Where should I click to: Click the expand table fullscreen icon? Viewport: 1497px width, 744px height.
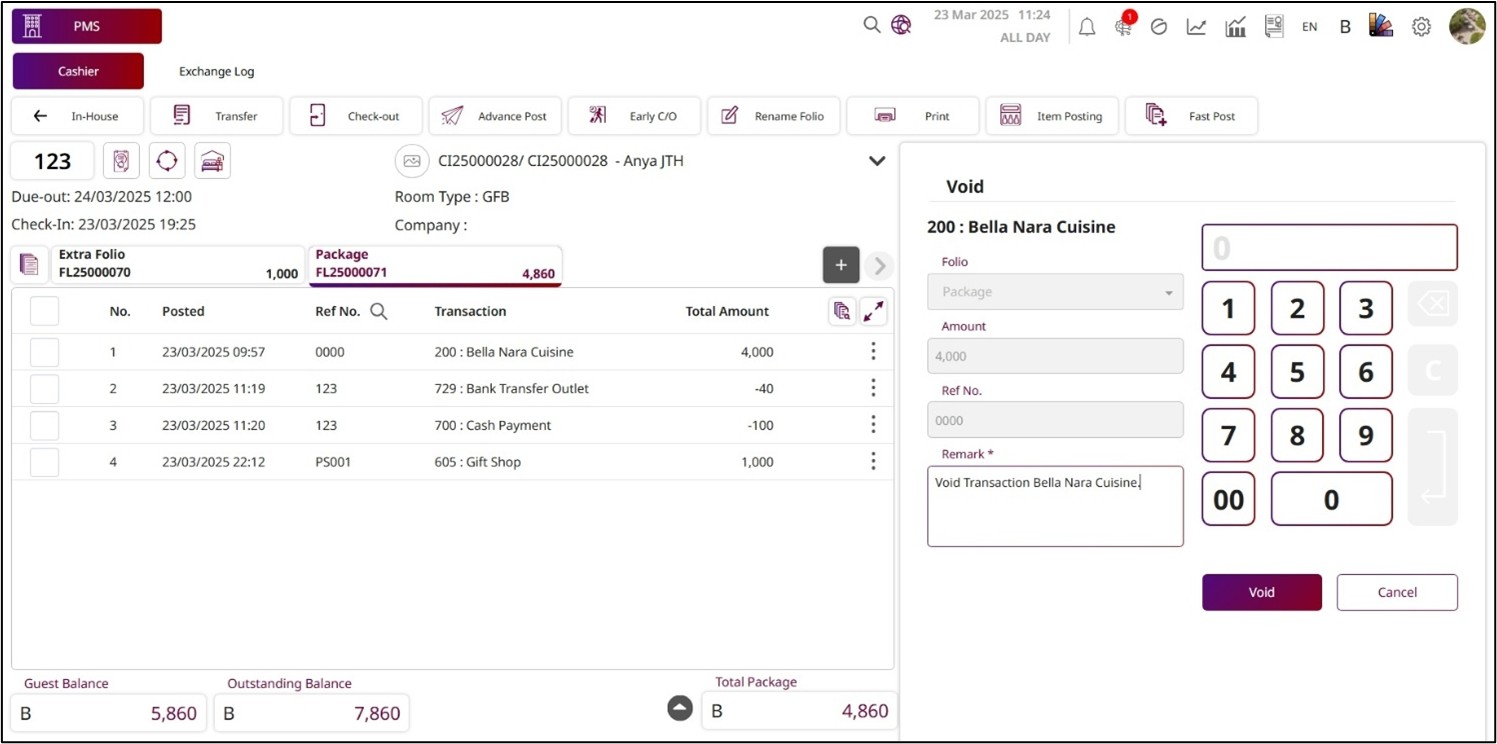[873, 311]
